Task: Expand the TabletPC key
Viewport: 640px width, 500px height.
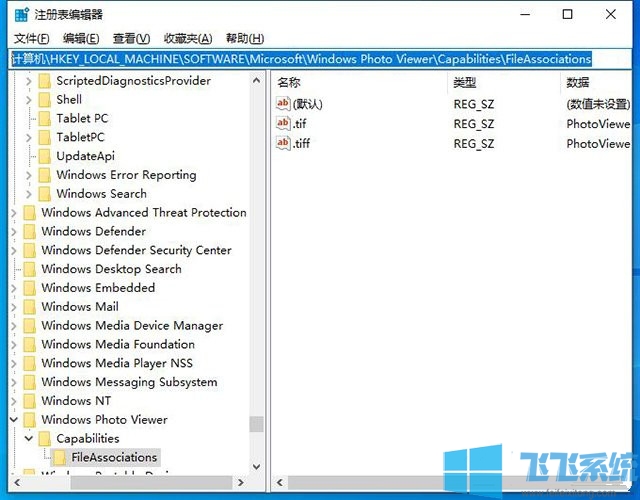Action: coord(29,138)
